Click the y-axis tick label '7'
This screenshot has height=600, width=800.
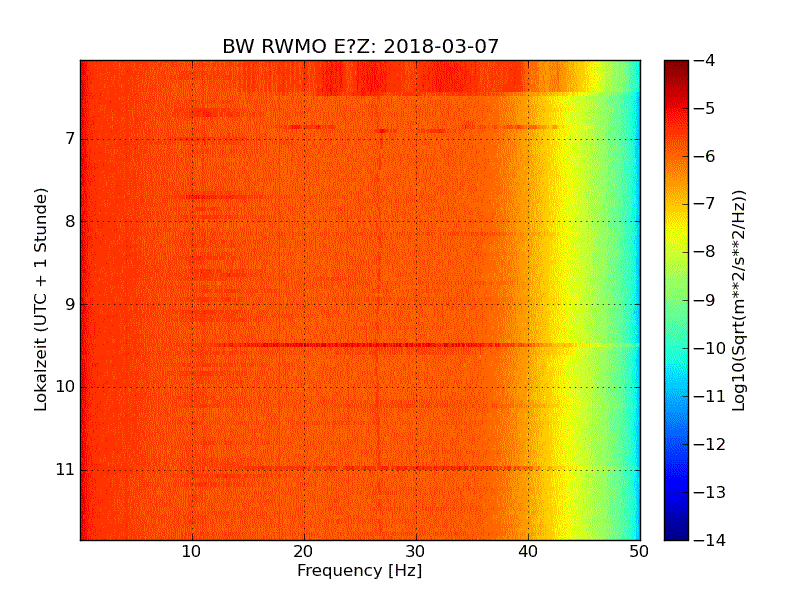point(70,139)
